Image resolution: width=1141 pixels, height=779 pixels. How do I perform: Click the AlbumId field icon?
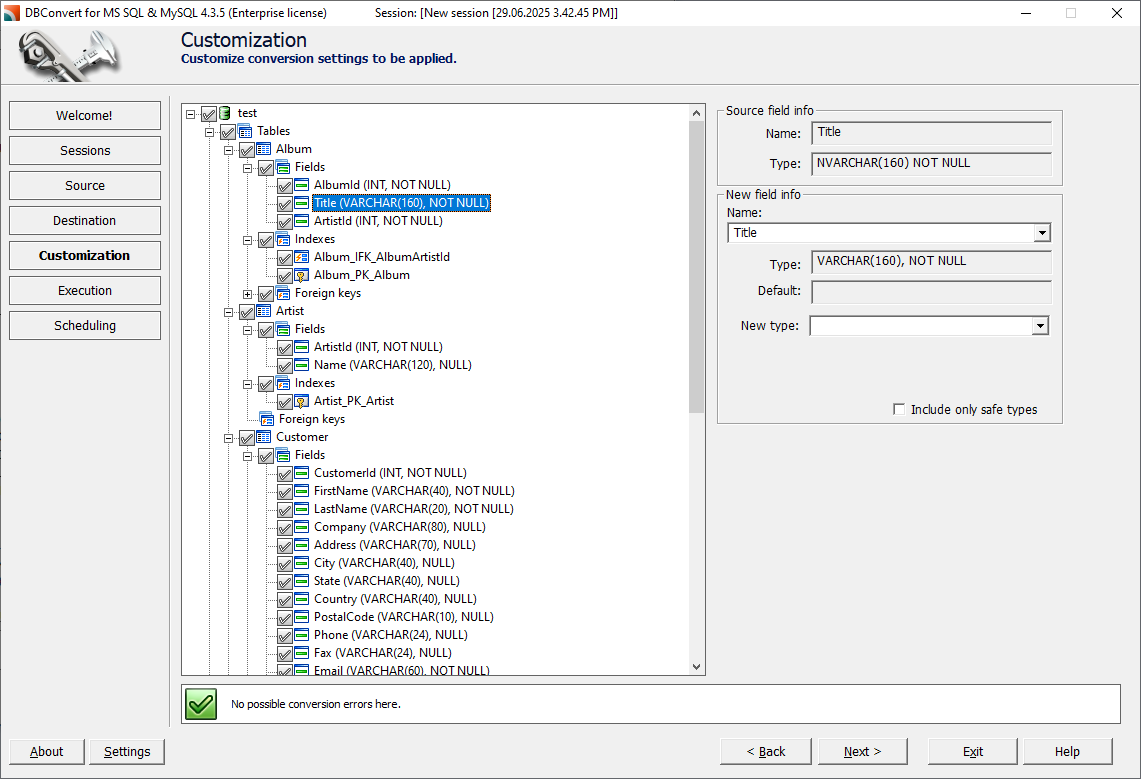click(301, 184)
